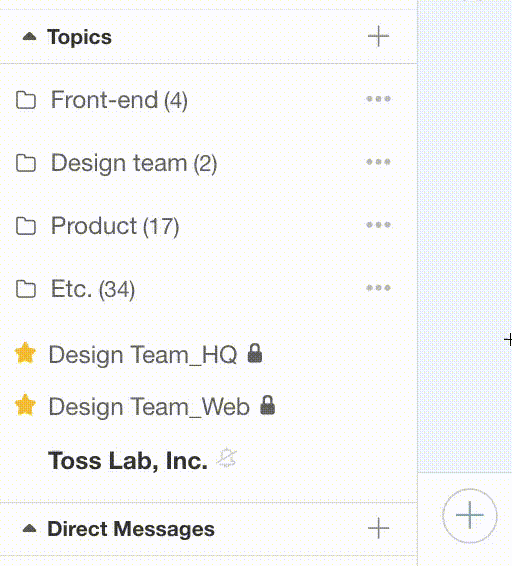512x566 pixels.
Task: Expand the Front-end (4) folder
Action: [119, 100]
